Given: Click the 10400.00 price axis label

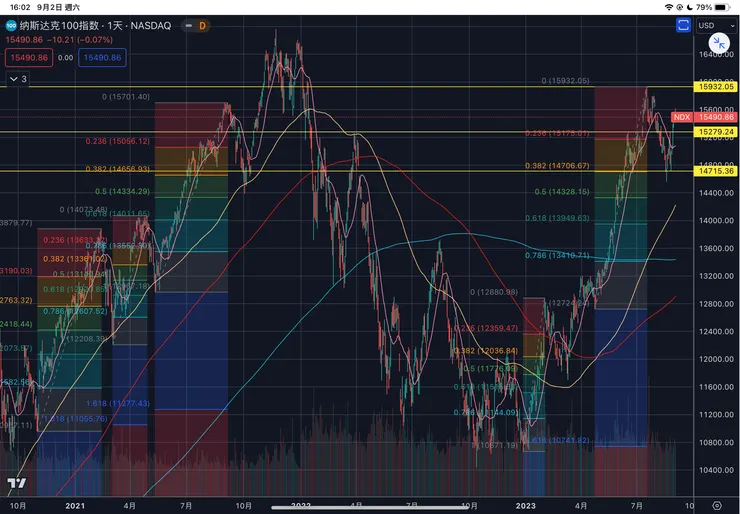Looking at the screenshot, I should point(716,470).
